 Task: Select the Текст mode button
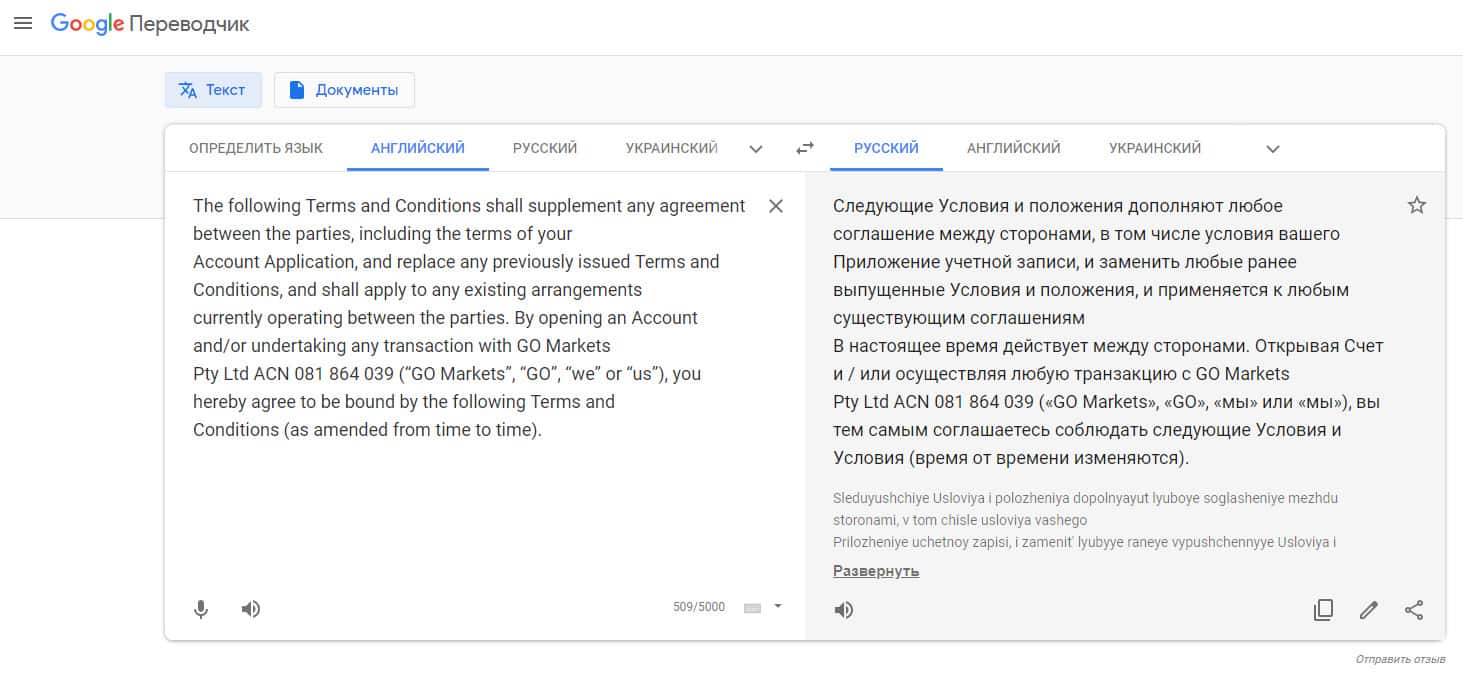pos(213,90)
